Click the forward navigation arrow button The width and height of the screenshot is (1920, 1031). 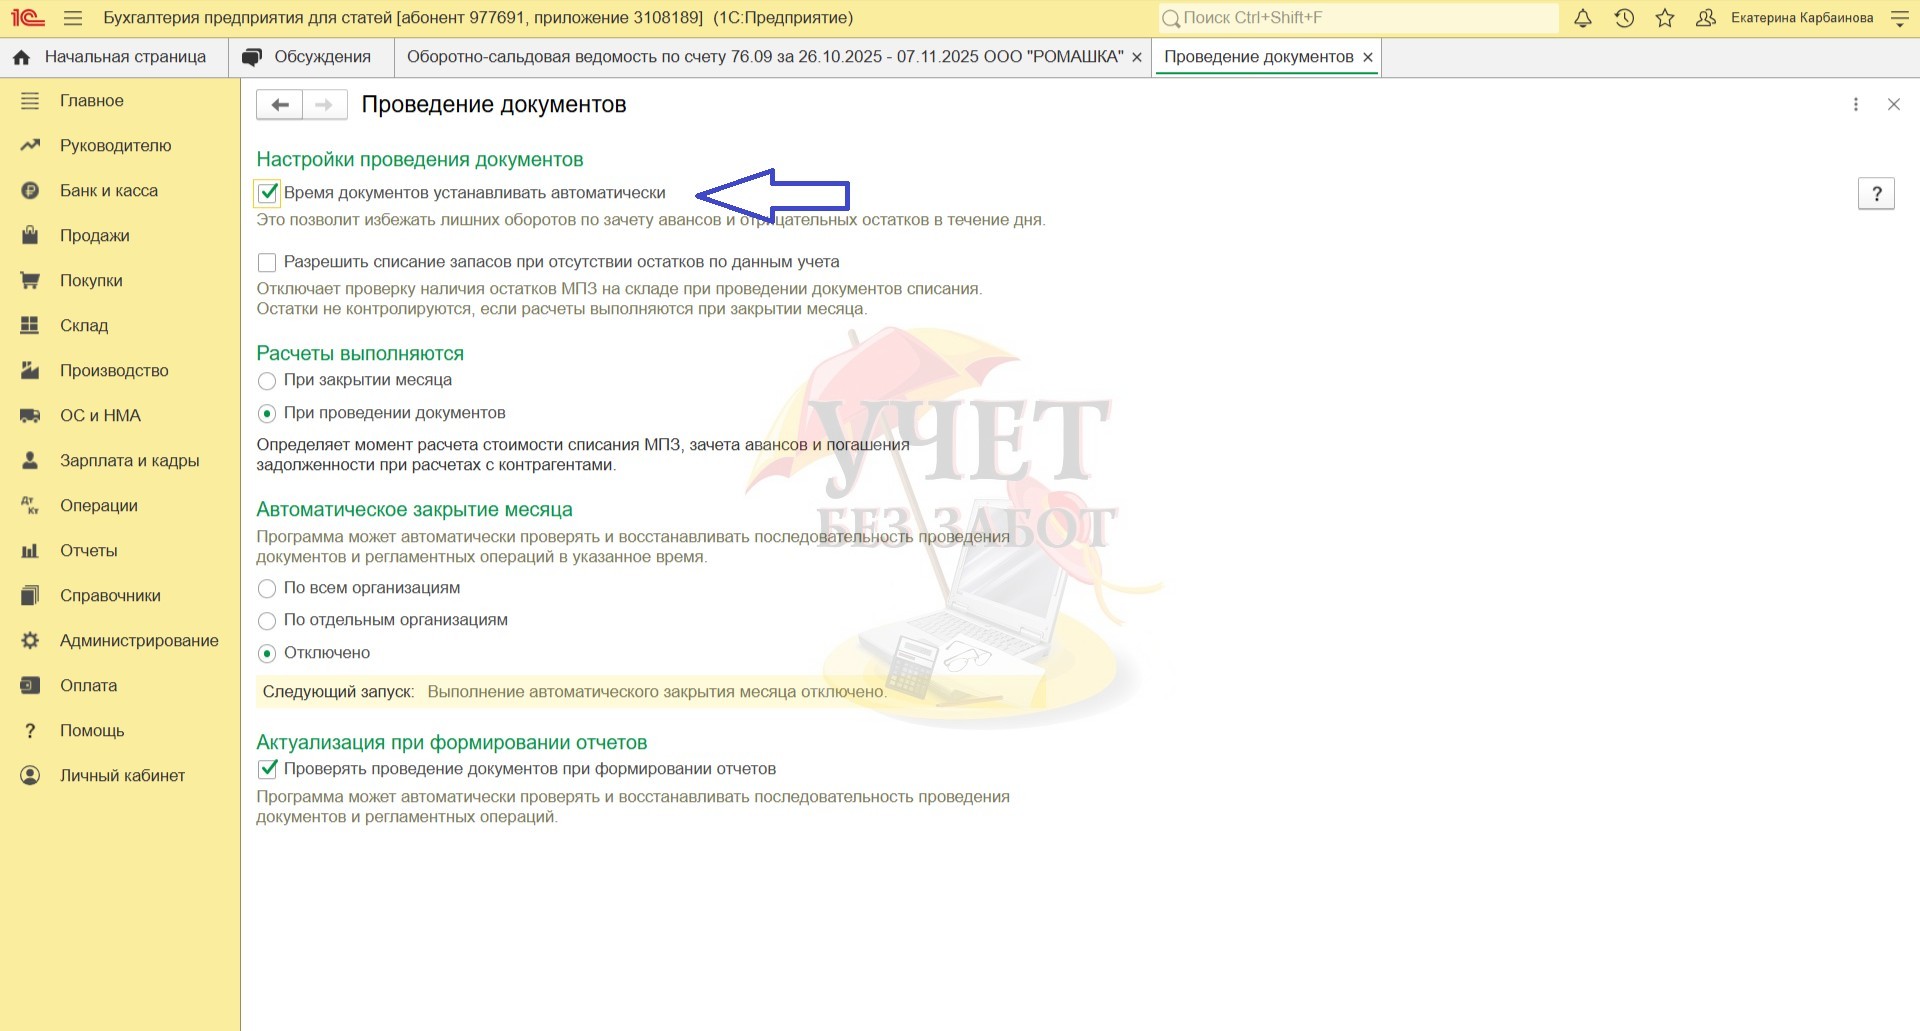(x=324, y=105)
